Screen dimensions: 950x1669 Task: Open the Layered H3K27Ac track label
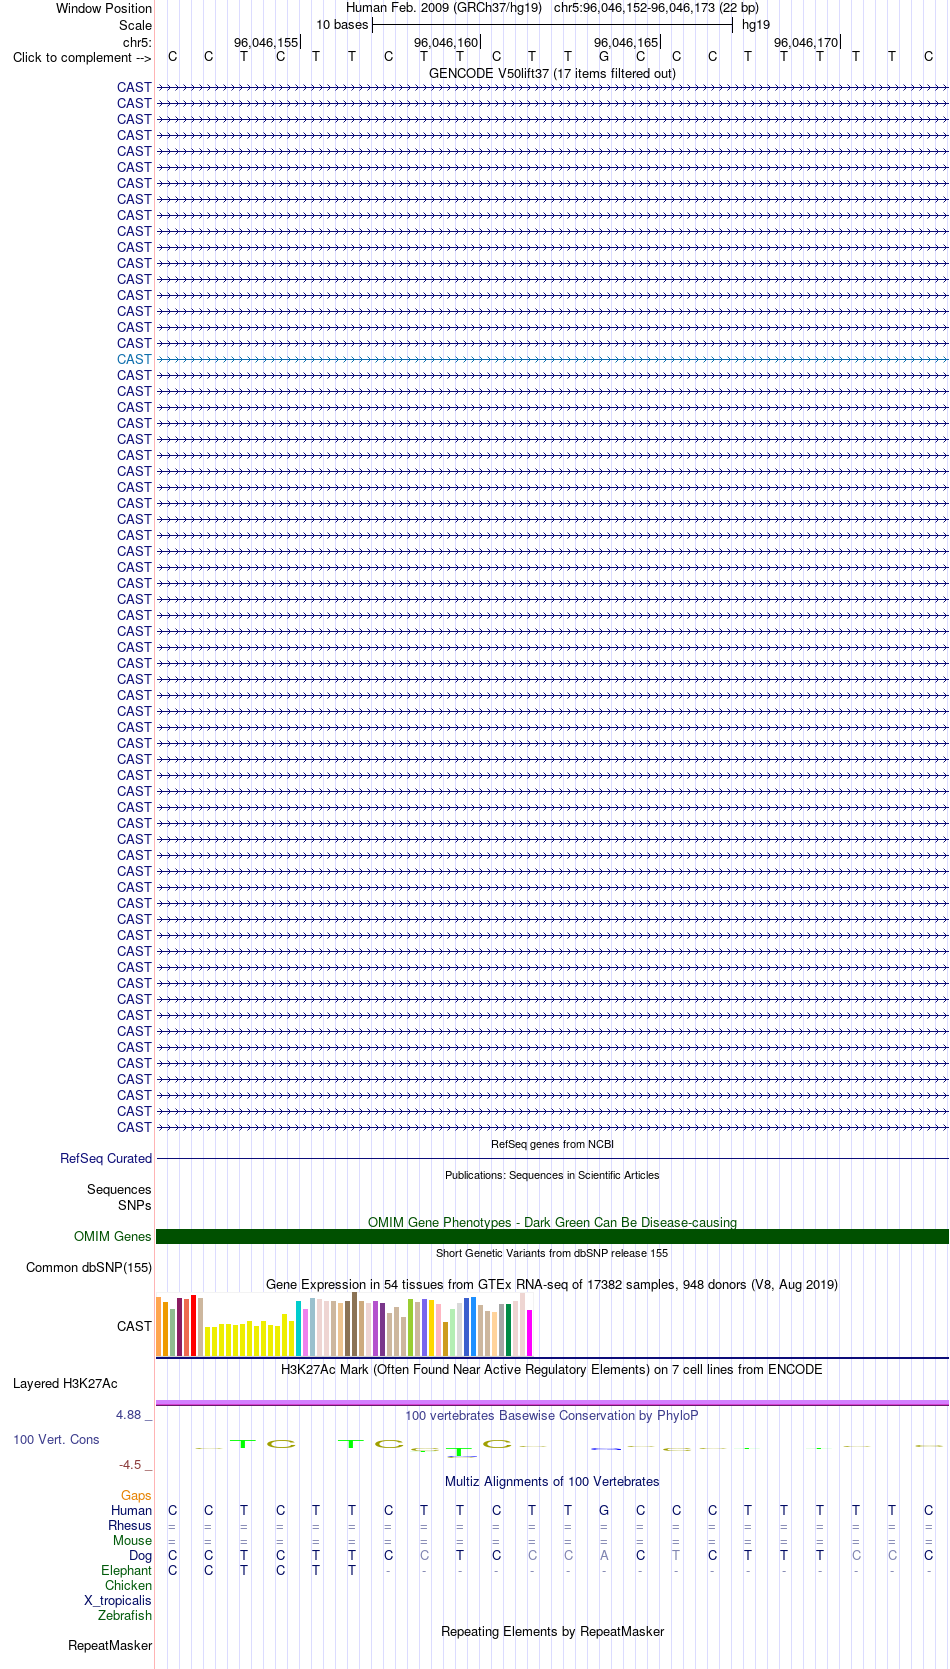(65, 1383)
